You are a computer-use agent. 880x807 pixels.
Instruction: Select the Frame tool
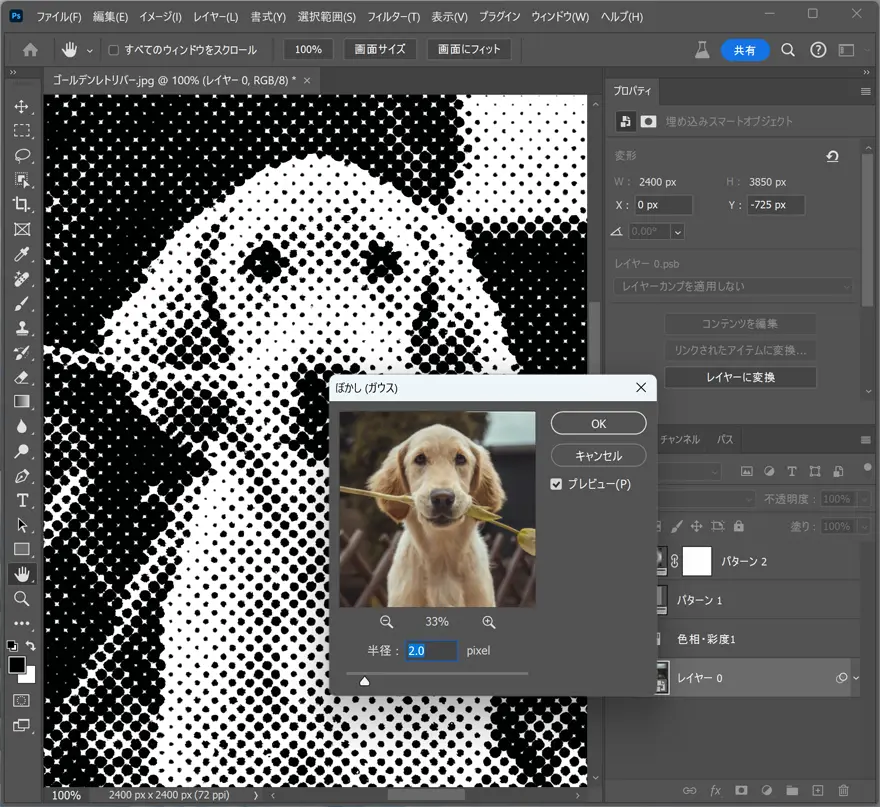click(22, 230)
